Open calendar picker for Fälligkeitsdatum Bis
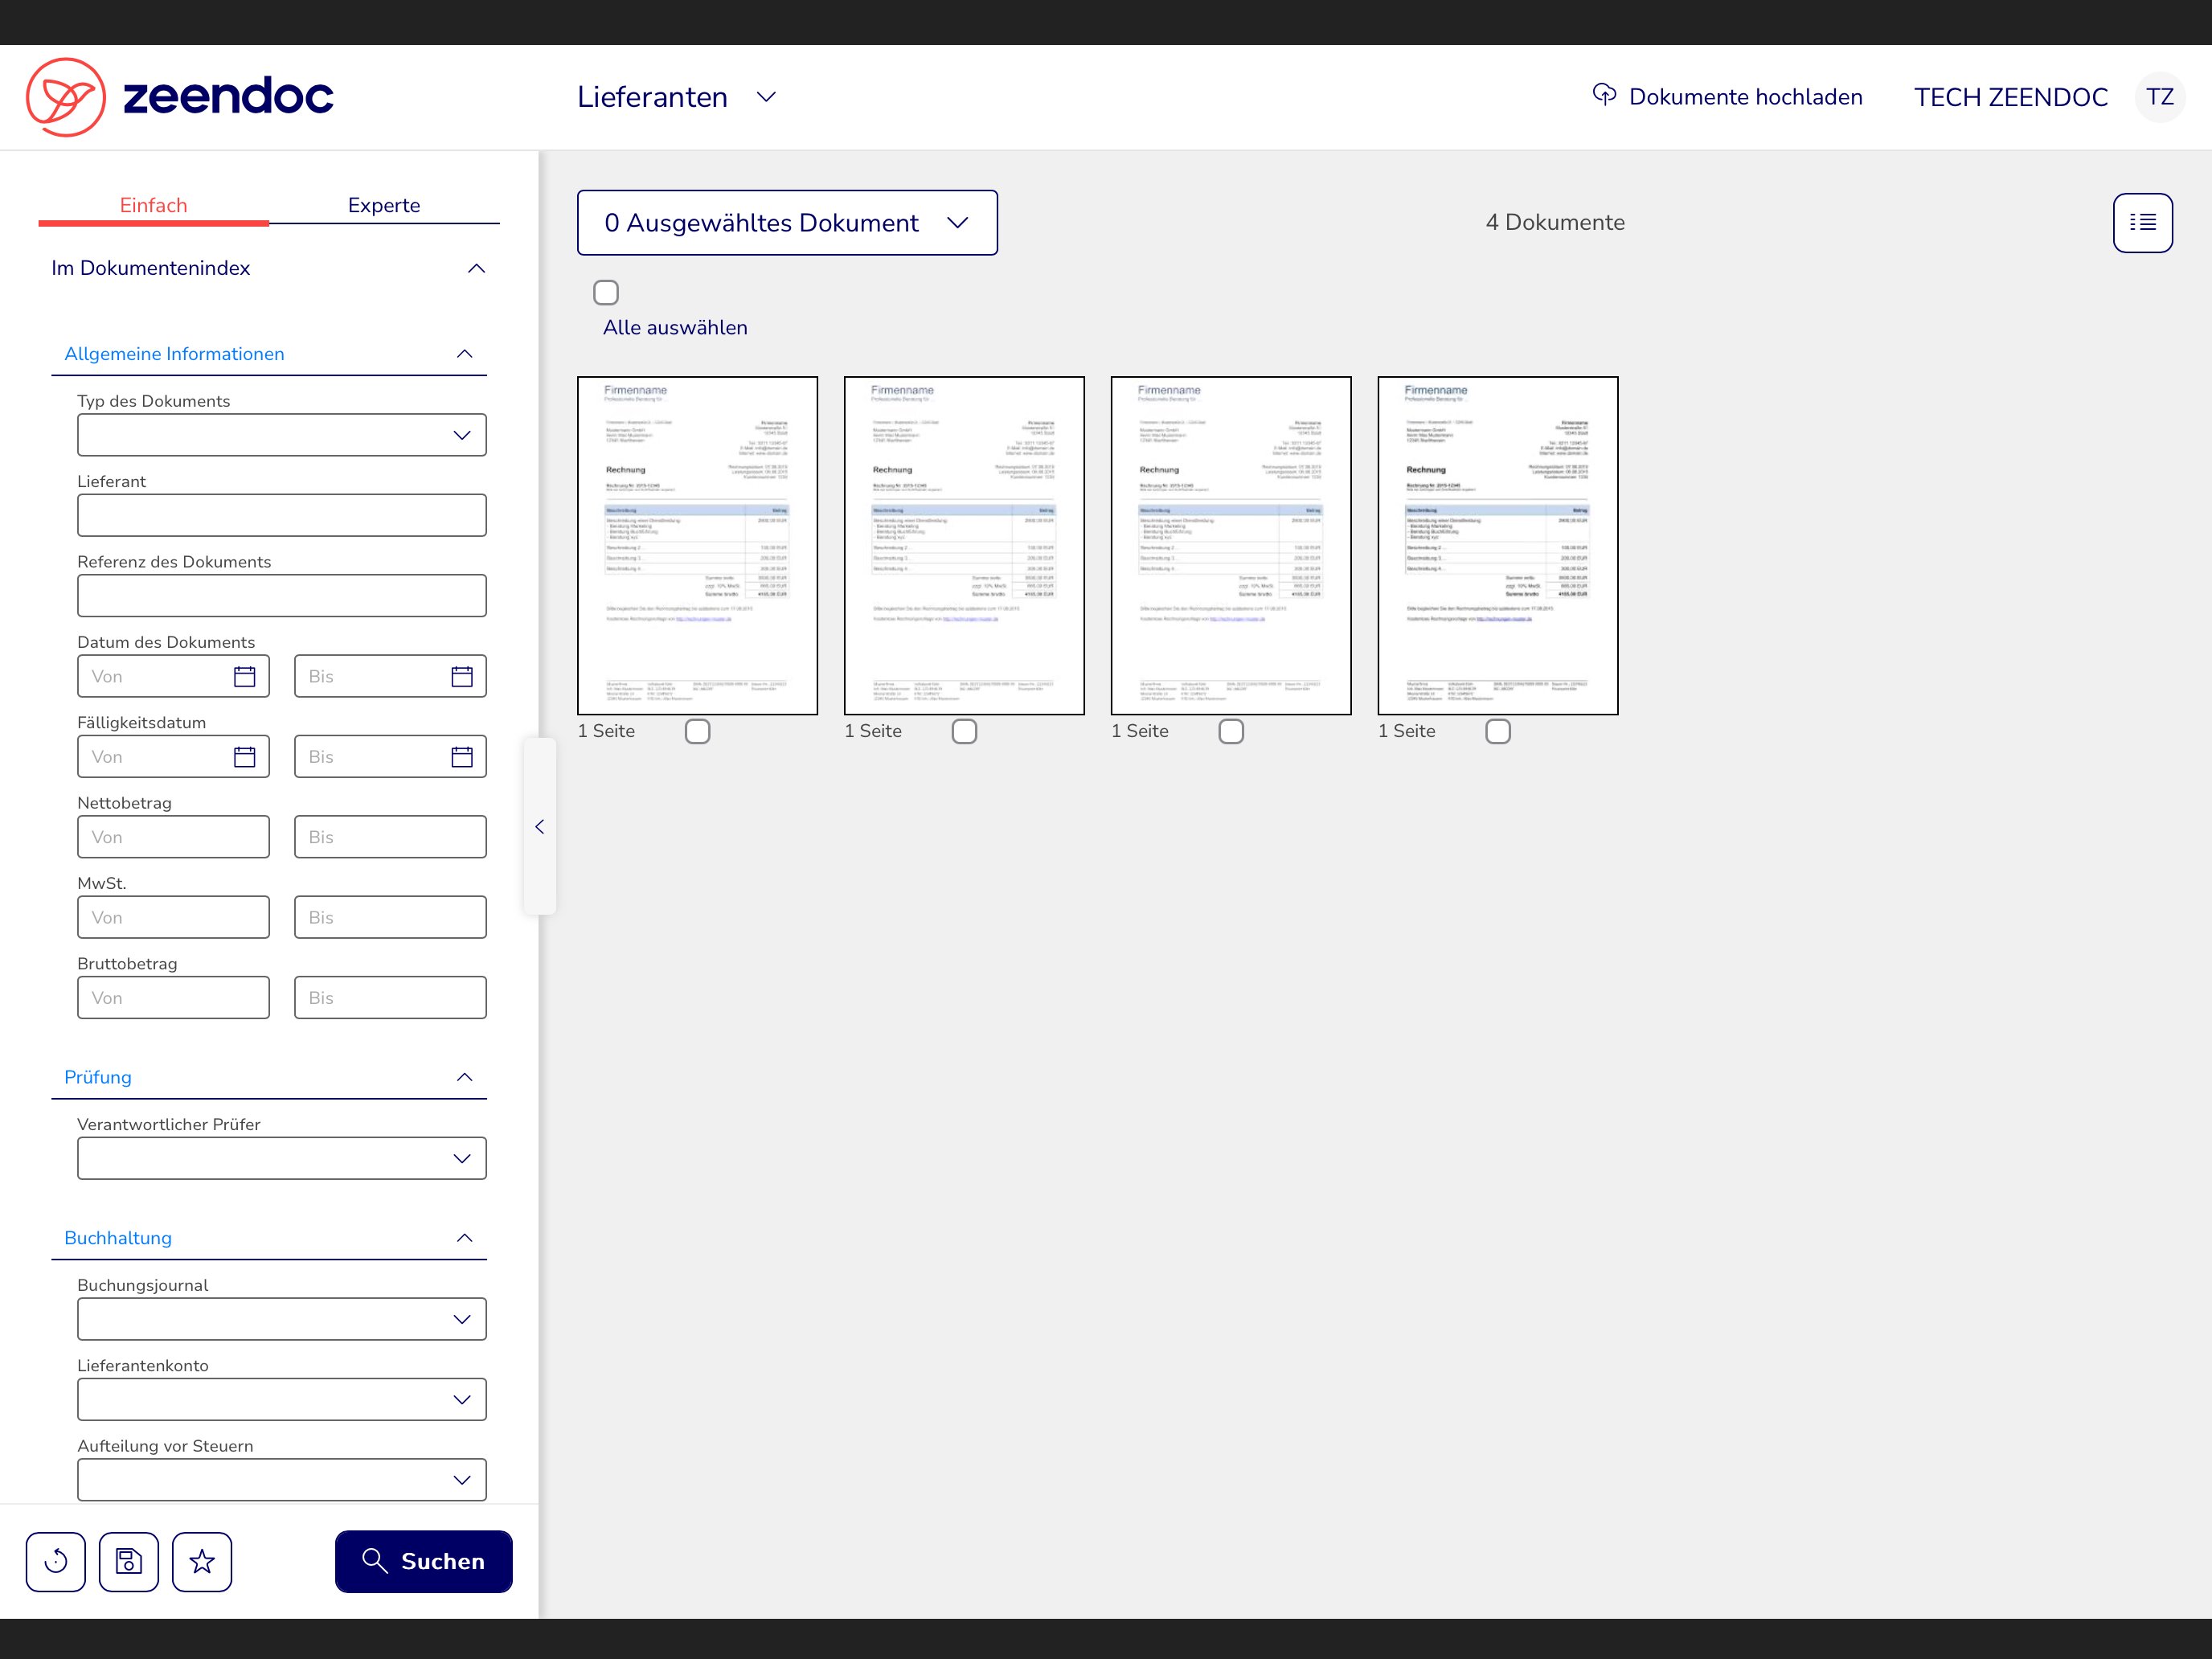The image size is (2212, 1659). pos(461,757)
